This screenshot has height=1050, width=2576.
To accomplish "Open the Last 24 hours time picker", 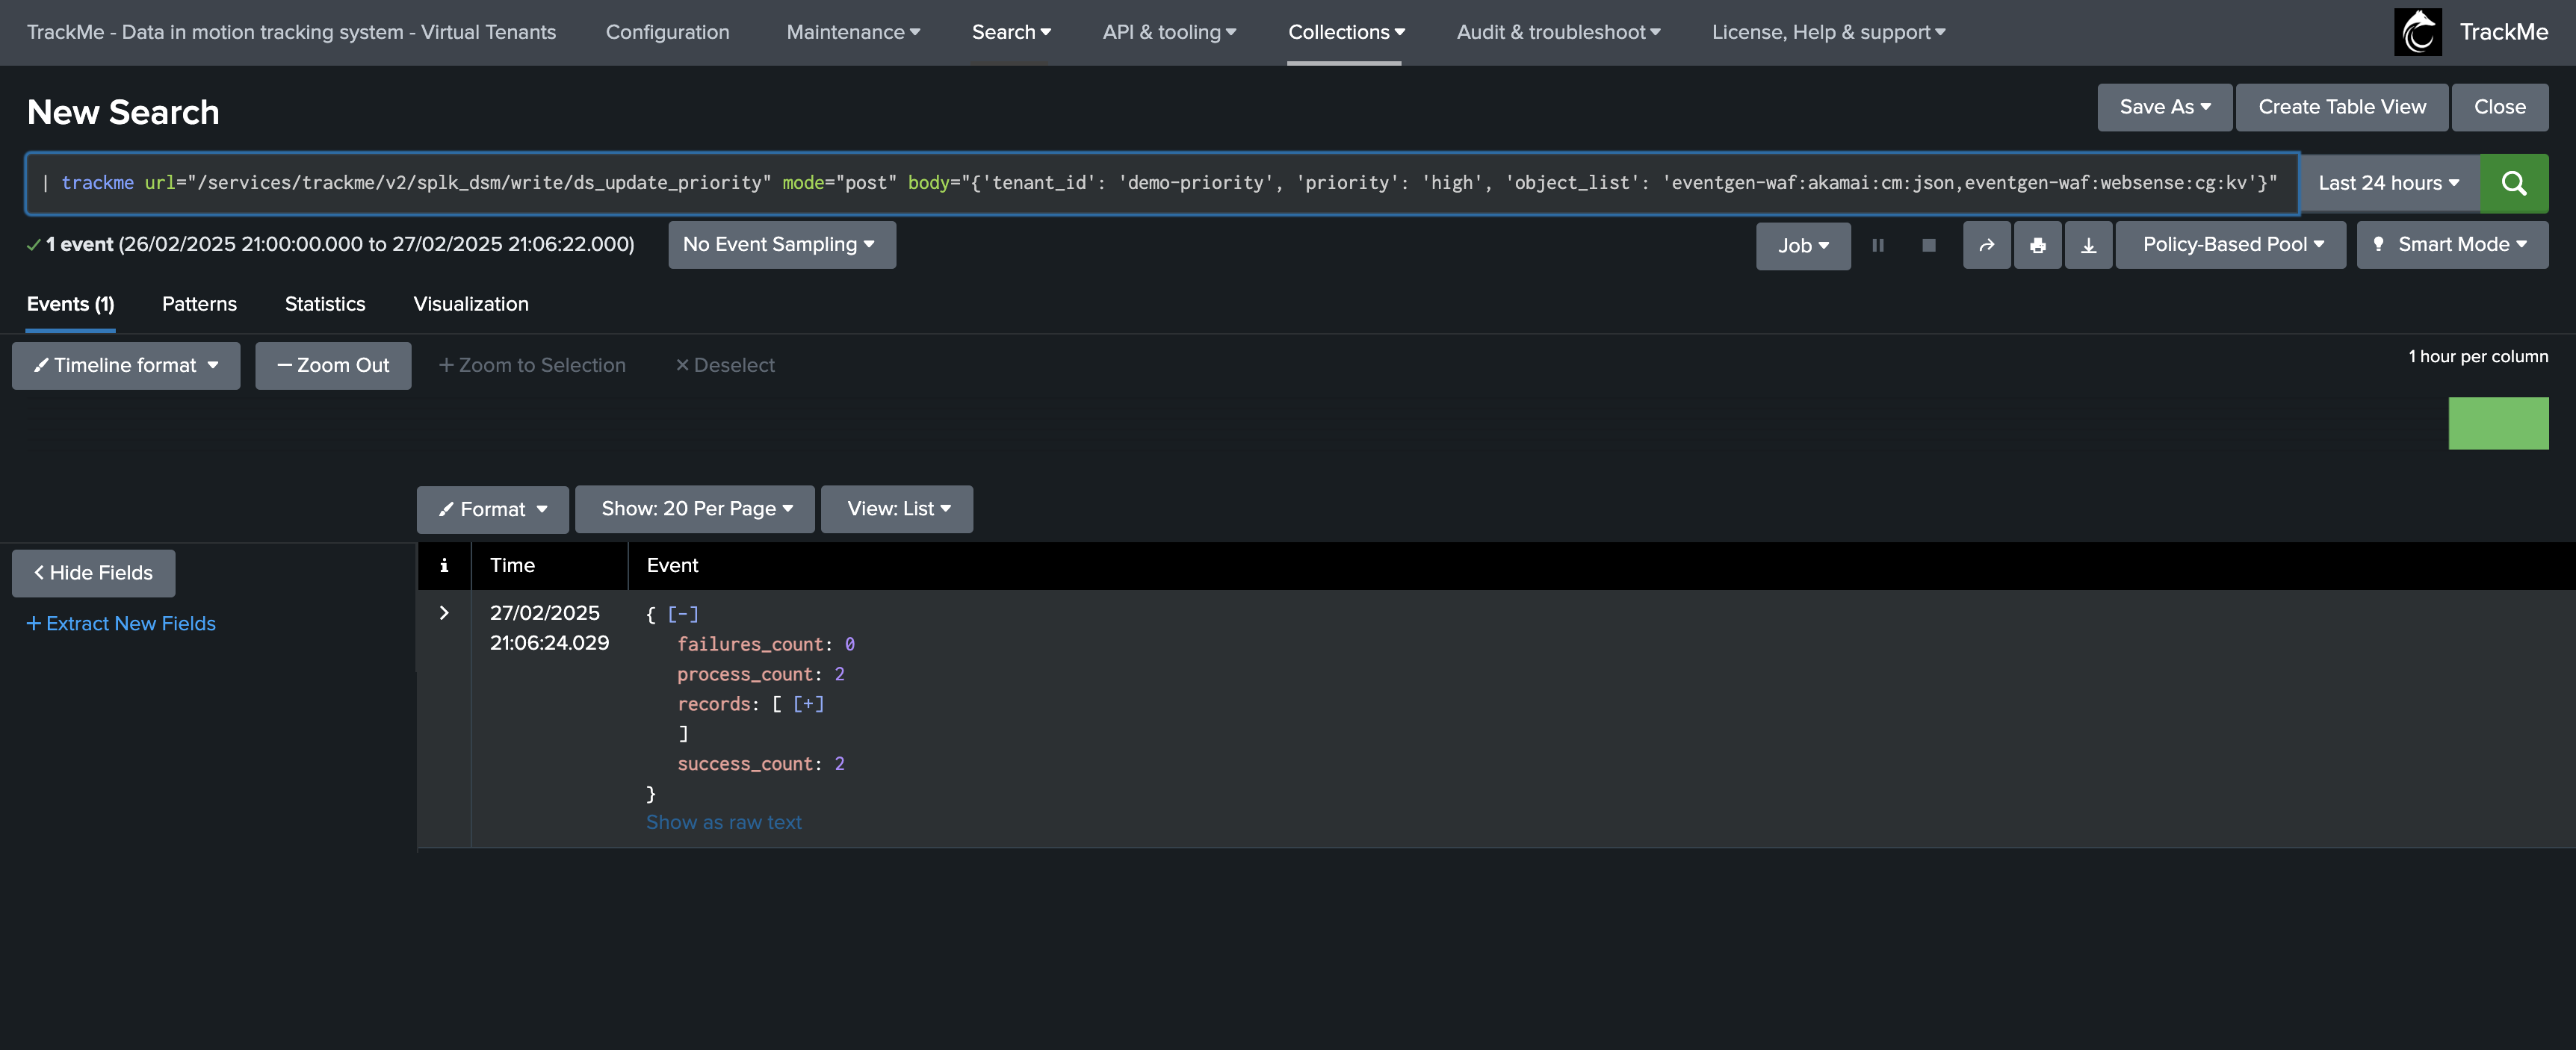I will (x=2389, y=183).
